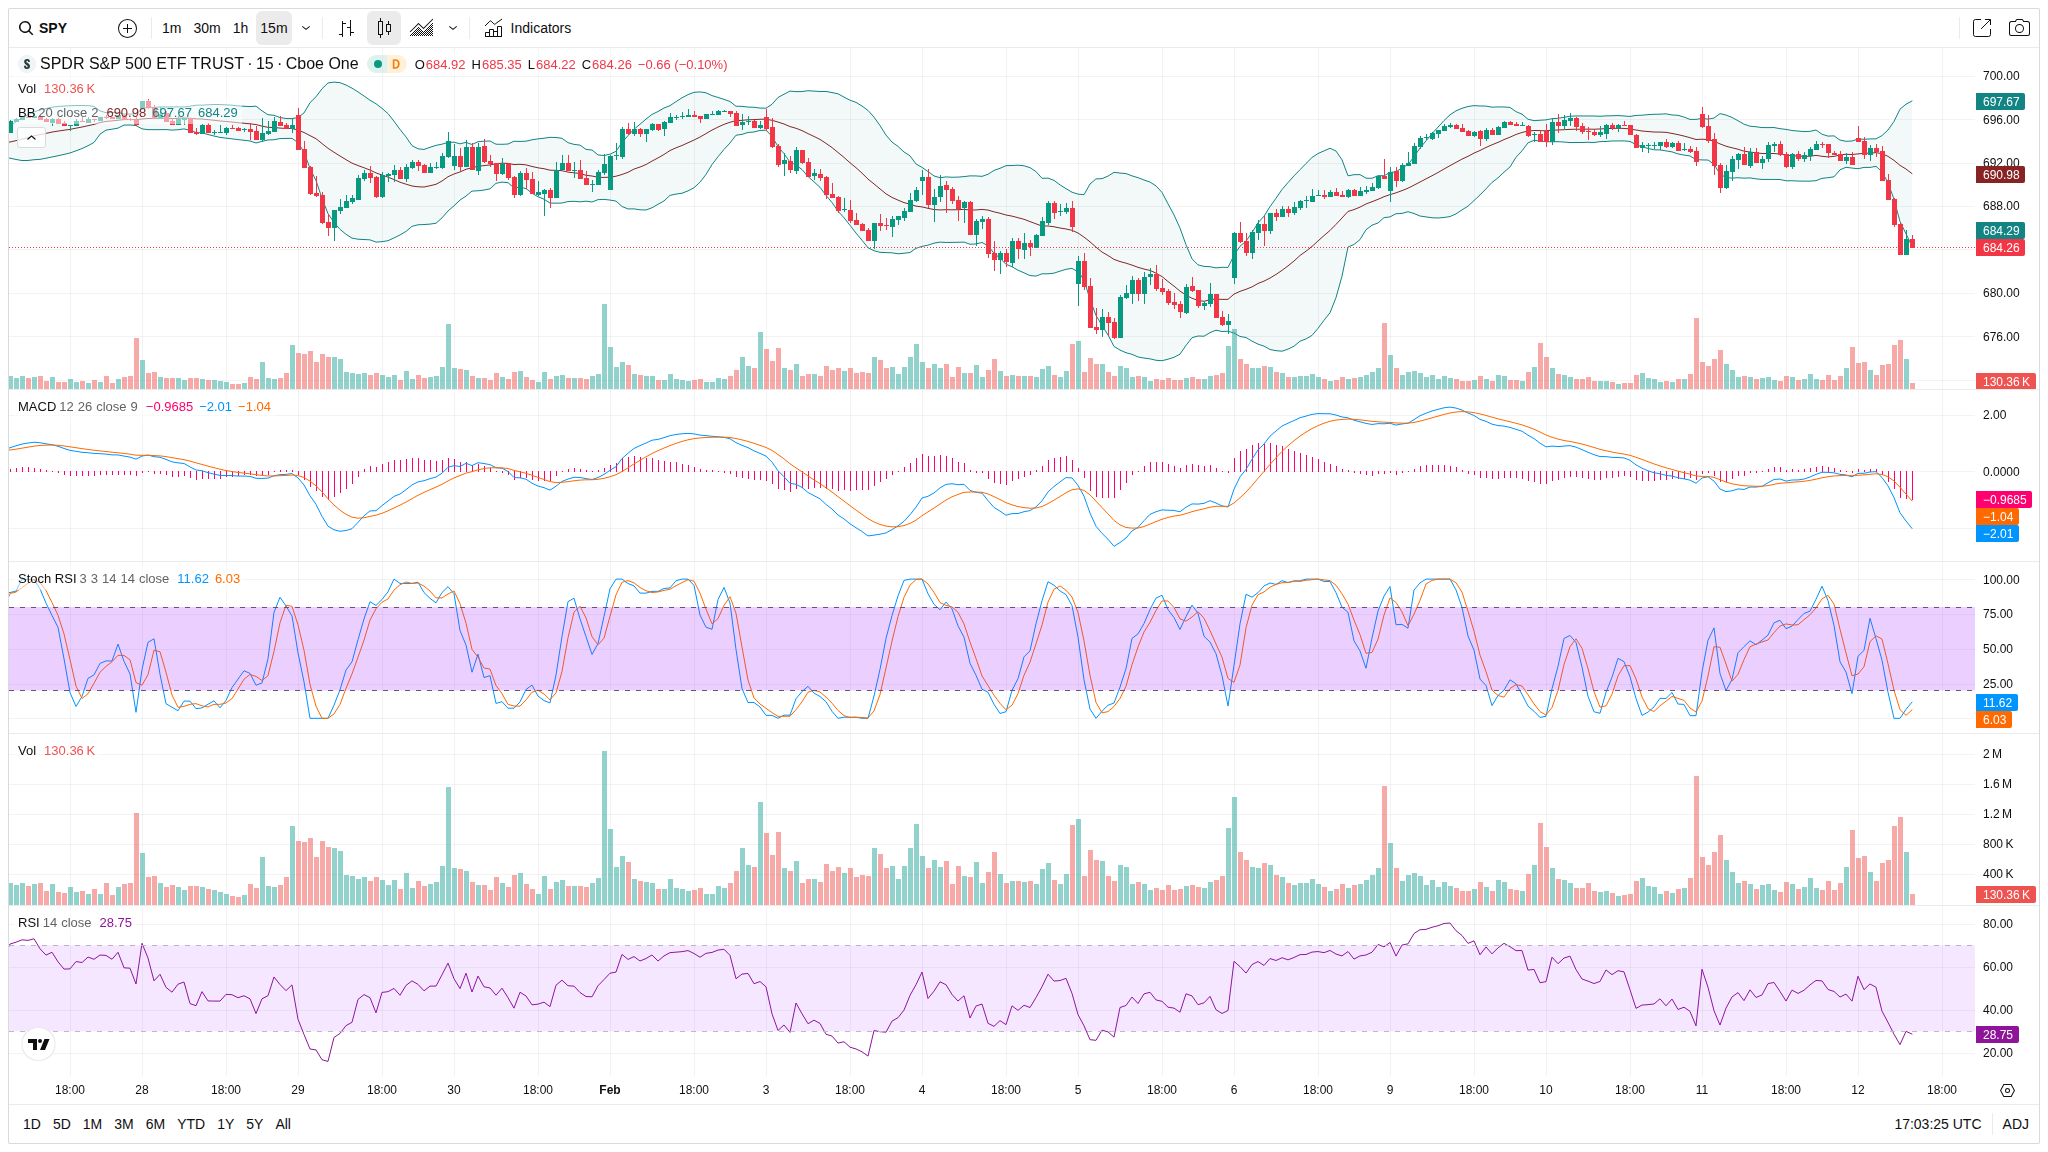This screenshot has height=1152, width=2048.
Task: Select the Candles chart style
Action: tap(384, 28)
